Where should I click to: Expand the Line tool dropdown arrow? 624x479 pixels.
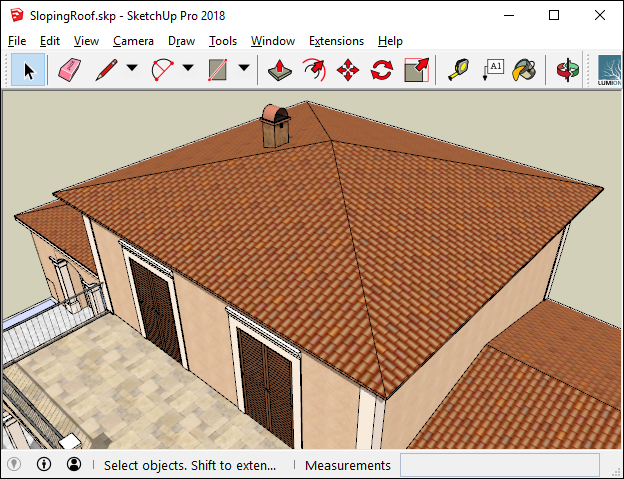coord(132,70)
